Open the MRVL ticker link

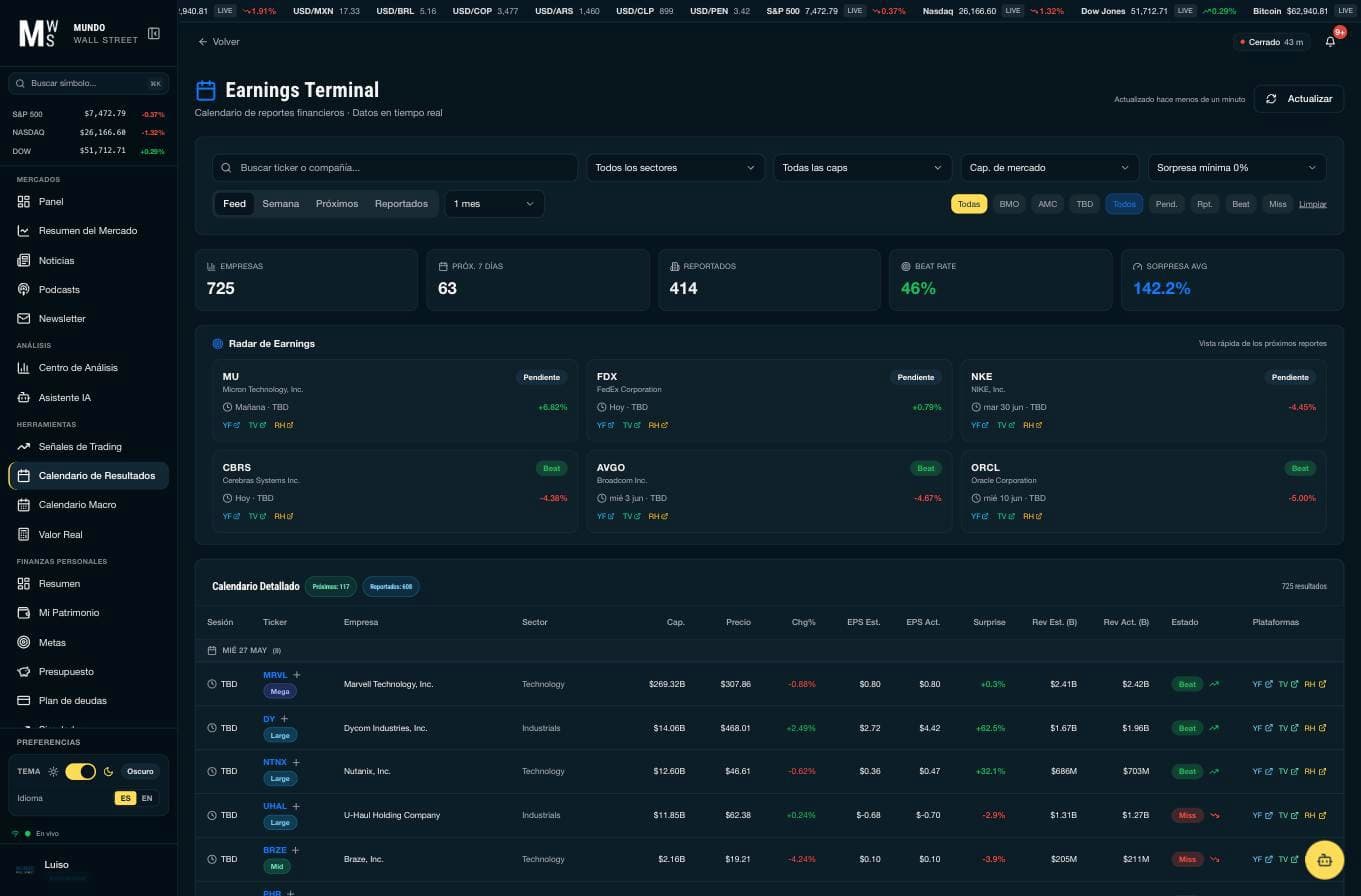point(275,675)
